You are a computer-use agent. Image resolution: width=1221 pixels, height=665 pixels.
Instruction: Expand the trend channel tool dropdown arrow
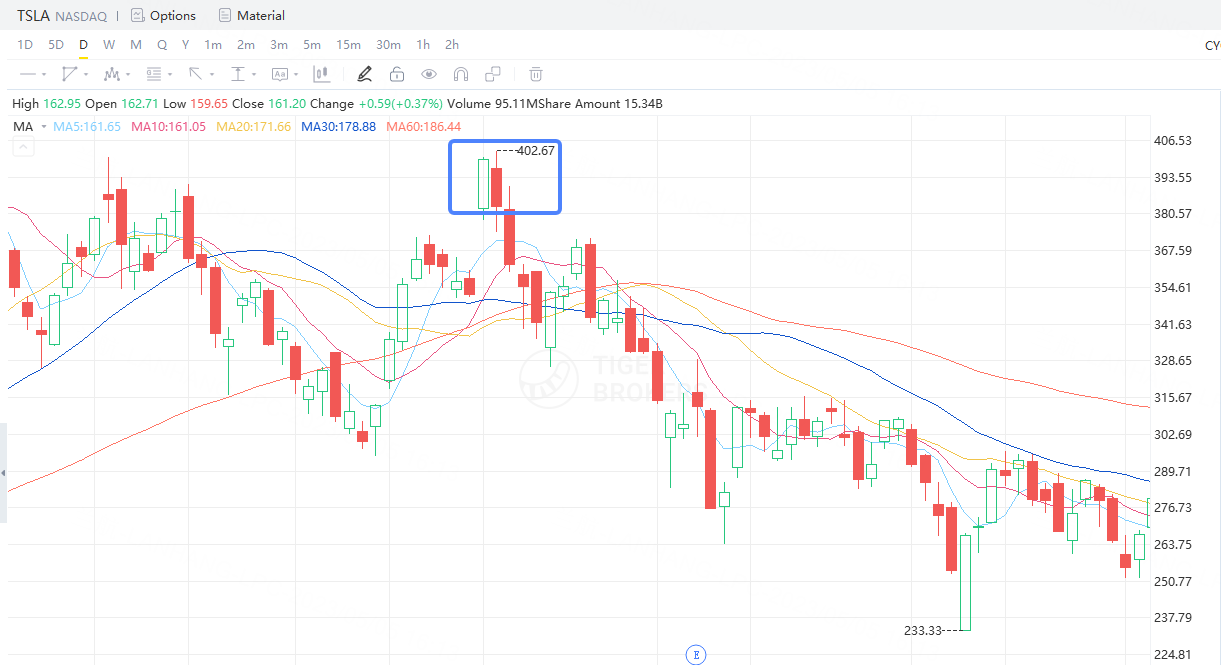[86, 75]
